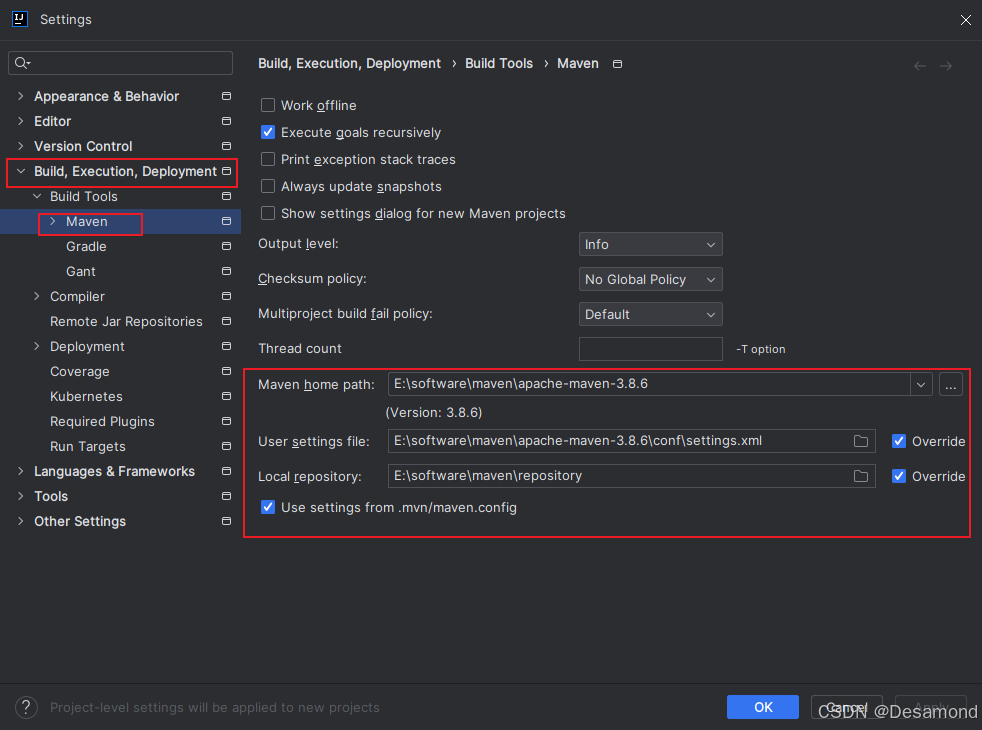982x730 pixels.
Task: Click project-level icon beside Languages & Frameworks
Action: pos(226,471)
